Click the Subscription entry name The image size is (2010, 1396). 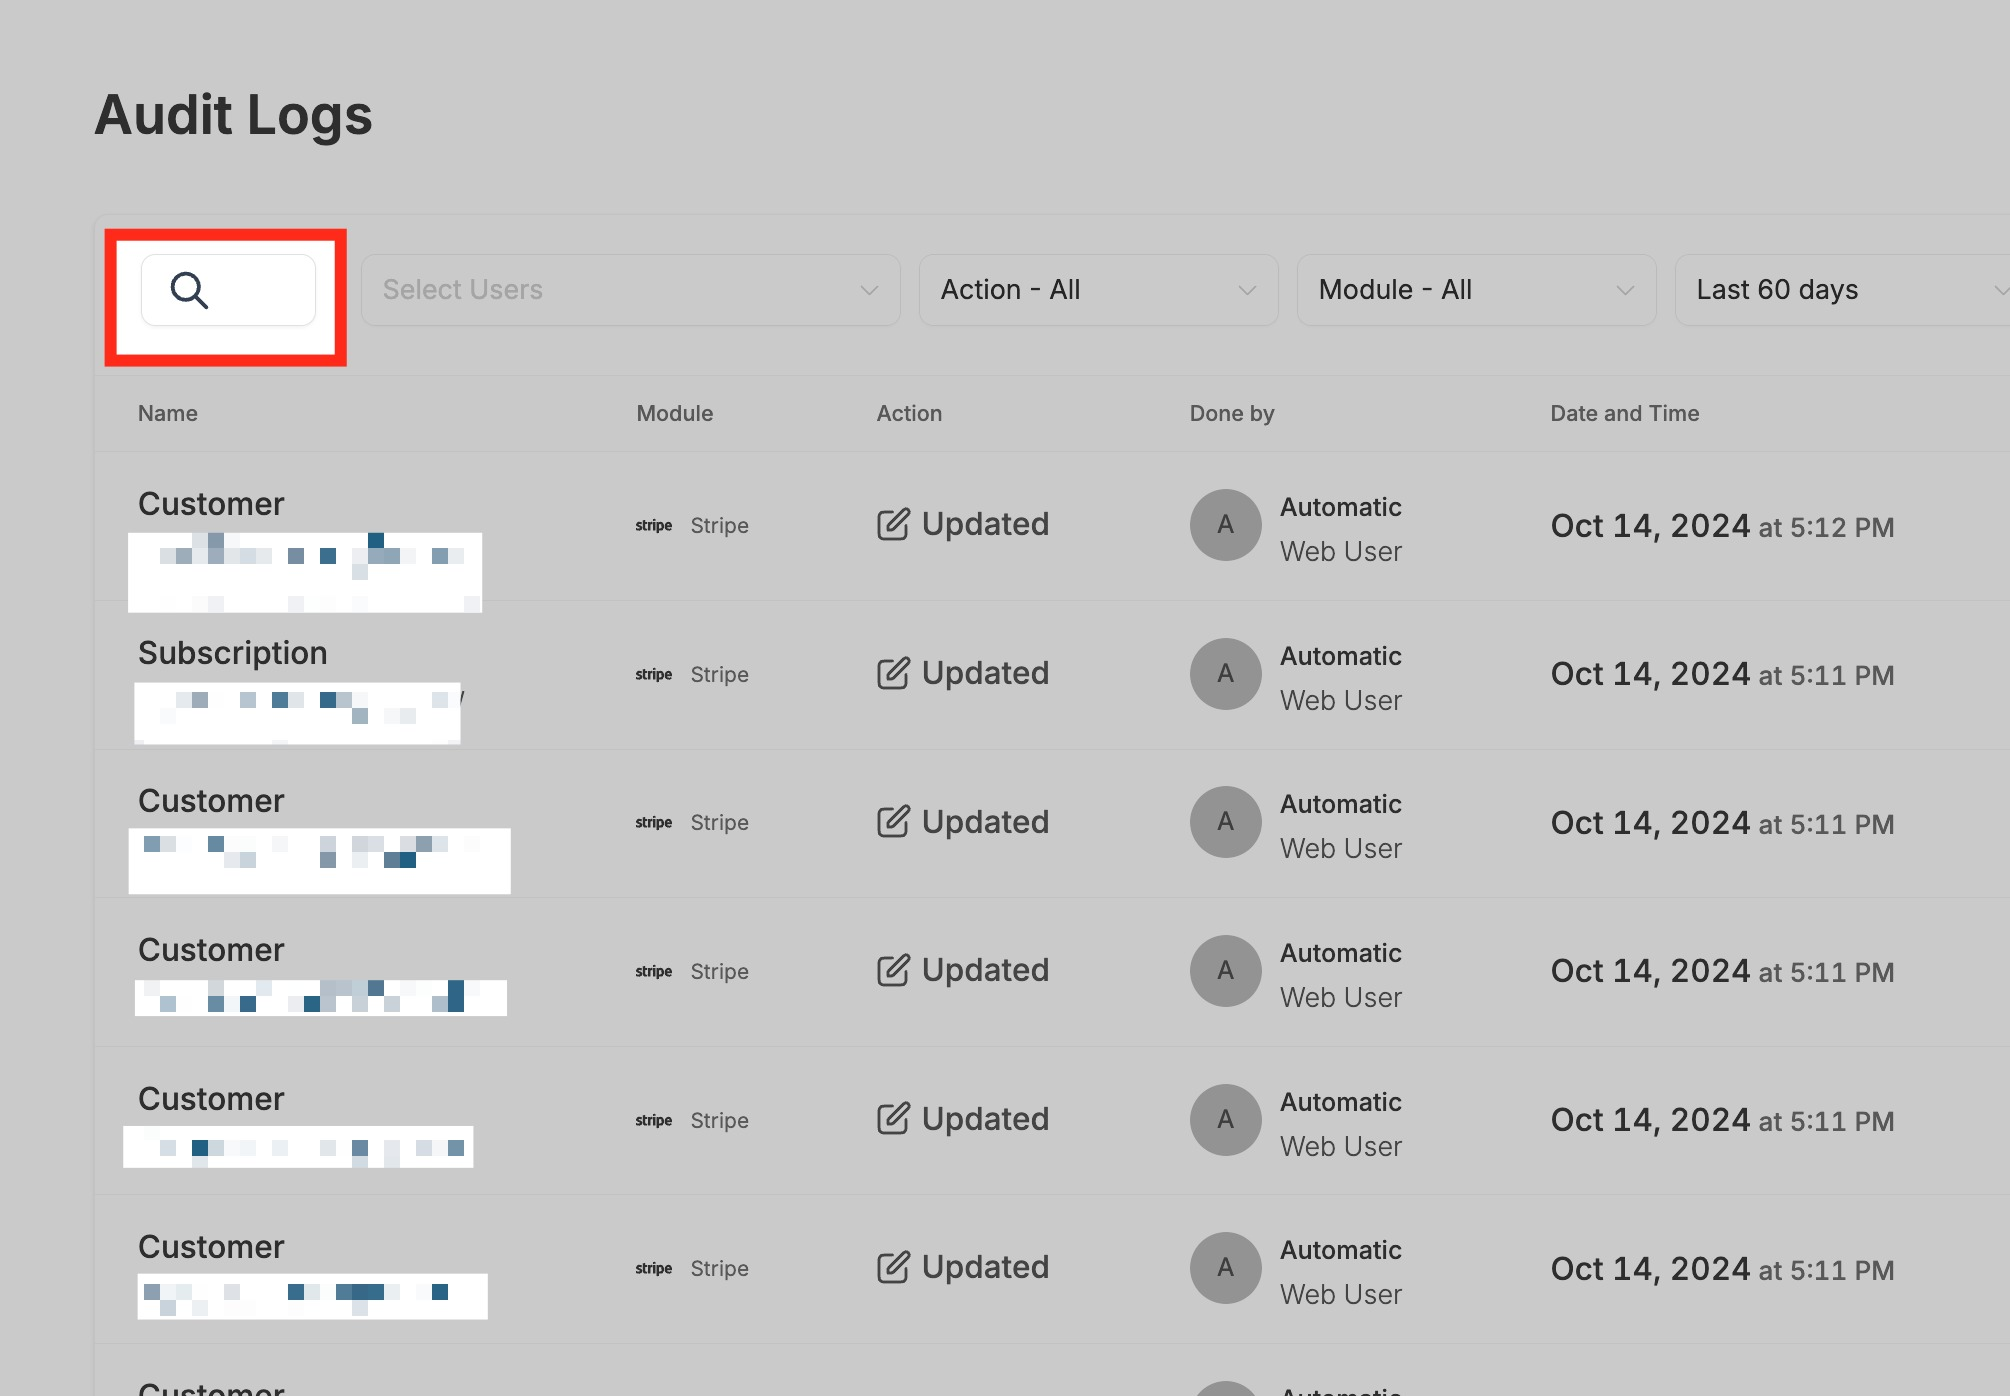233,653
